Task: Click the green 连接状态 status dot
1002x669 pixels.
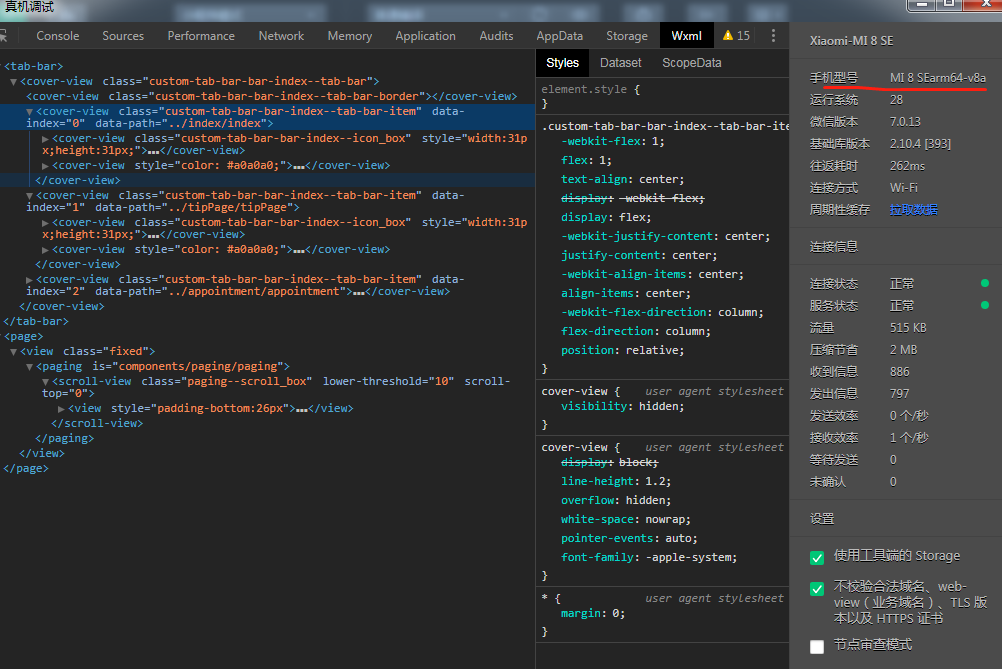Action: click(x=985, y=284)
